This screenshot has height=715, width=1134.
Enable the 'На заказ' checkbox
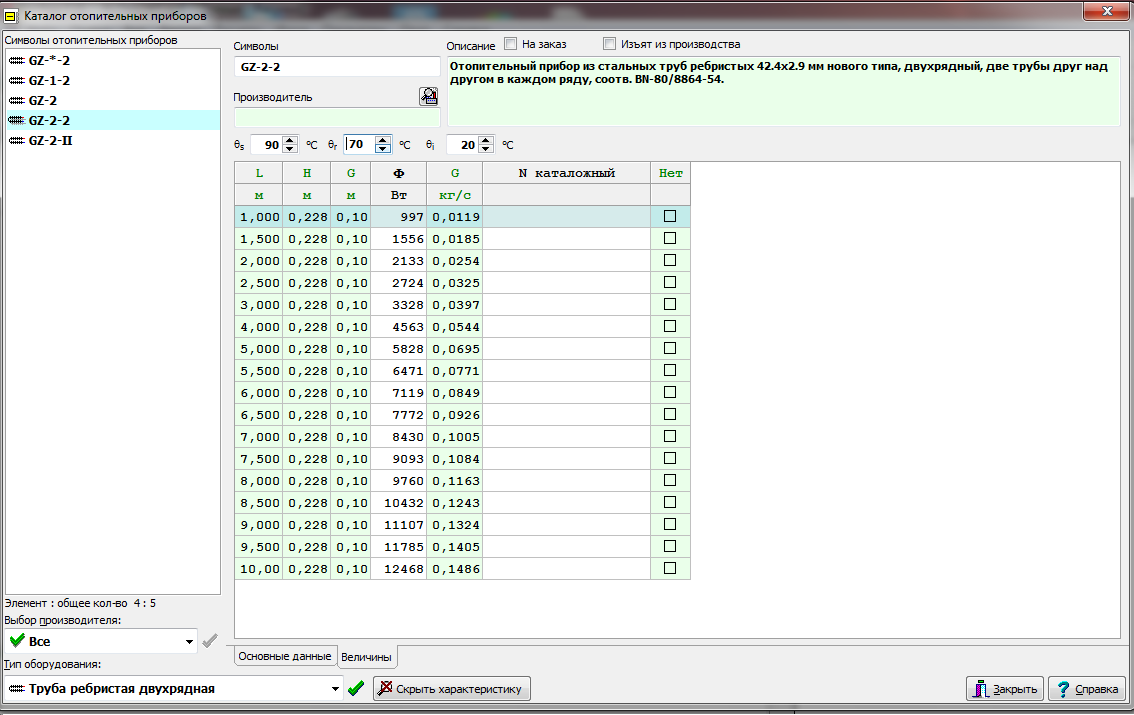511,44
